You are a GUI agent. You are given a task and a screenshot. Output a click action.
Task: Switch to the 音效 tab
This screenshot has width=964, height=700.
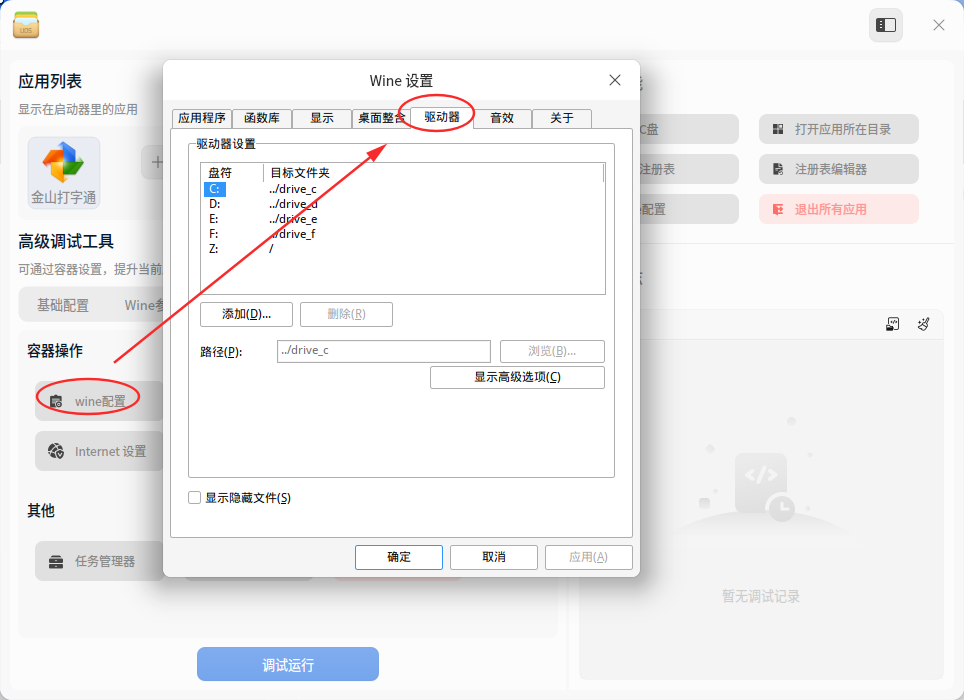point(502,118)
